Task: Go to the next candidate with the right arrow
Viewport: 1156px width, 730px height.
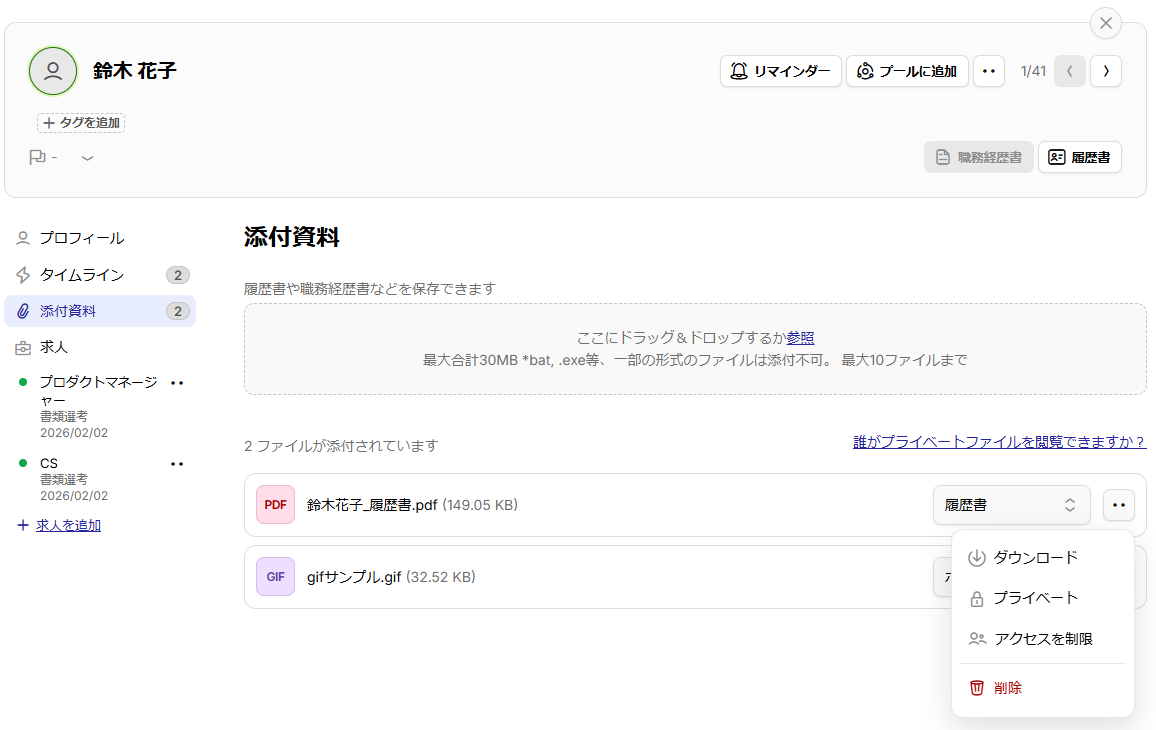Action: tap(1105, 71)
